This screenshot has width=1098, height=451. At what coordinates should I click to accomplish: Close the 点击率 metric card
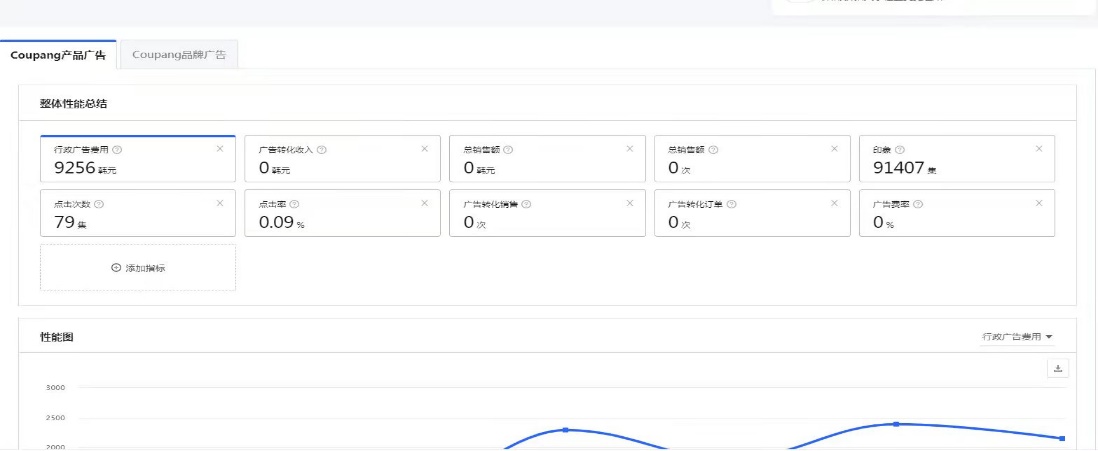pyautogui.click(x=425, y=202)
